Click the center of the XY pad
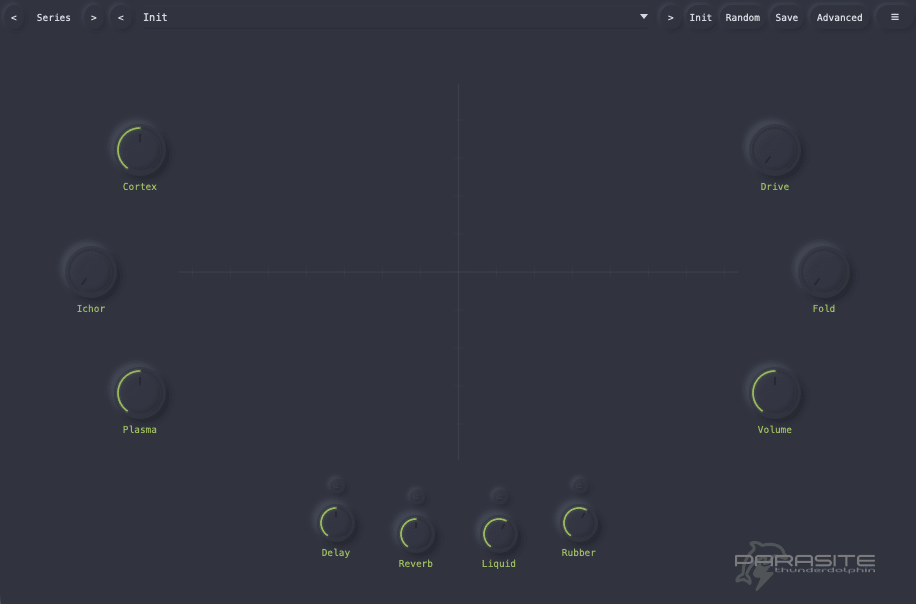The width and height of the screenshot is (916, 604). pyautogui.click(x=458, y=271)
